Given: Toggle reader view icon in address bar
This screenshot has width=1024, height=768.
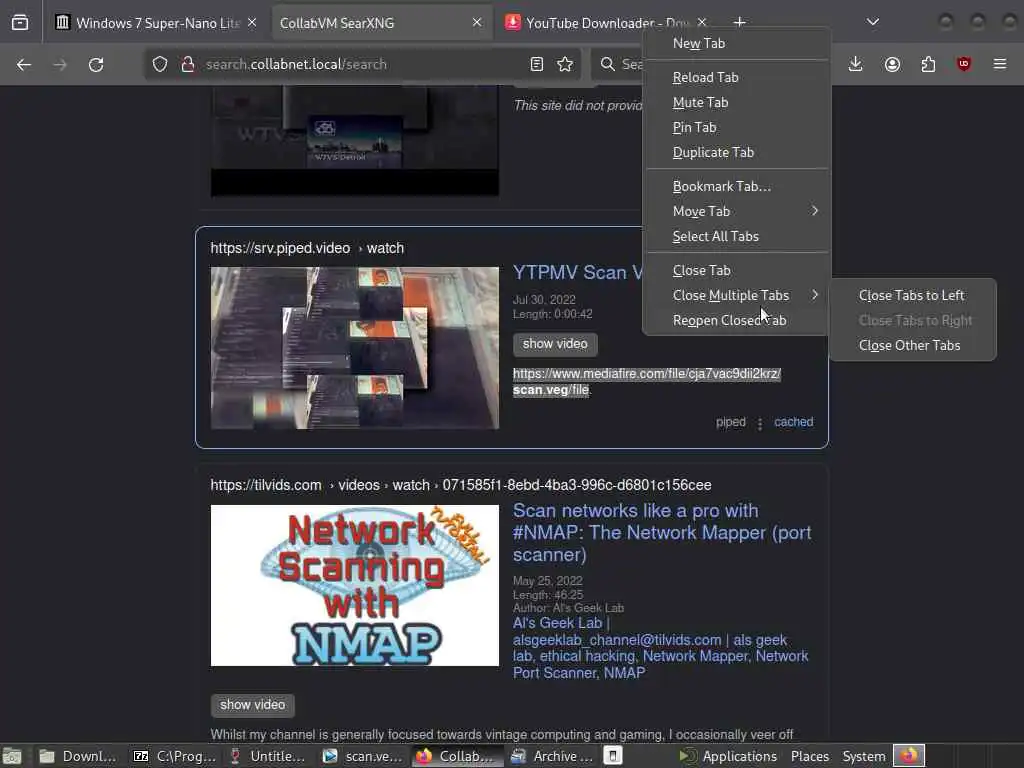Looking at the screenshot, I should pos(537,64).
